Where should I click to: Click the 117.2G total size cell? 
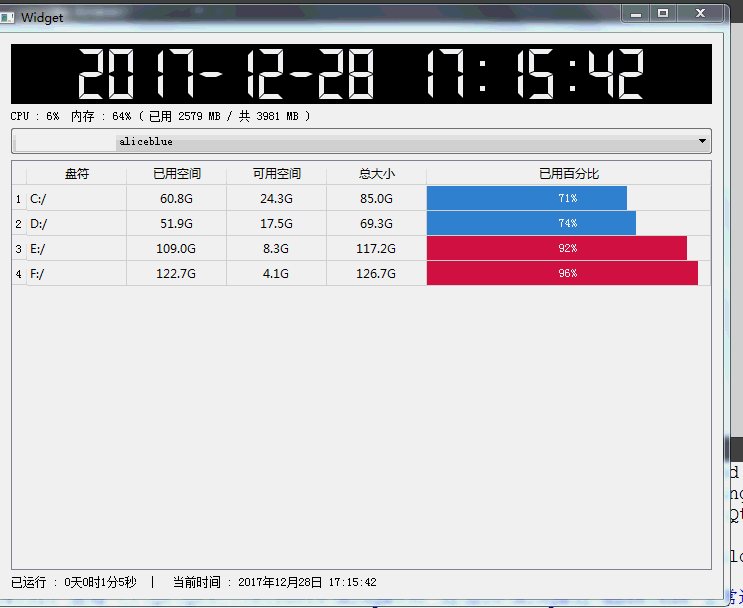(377, 249)
